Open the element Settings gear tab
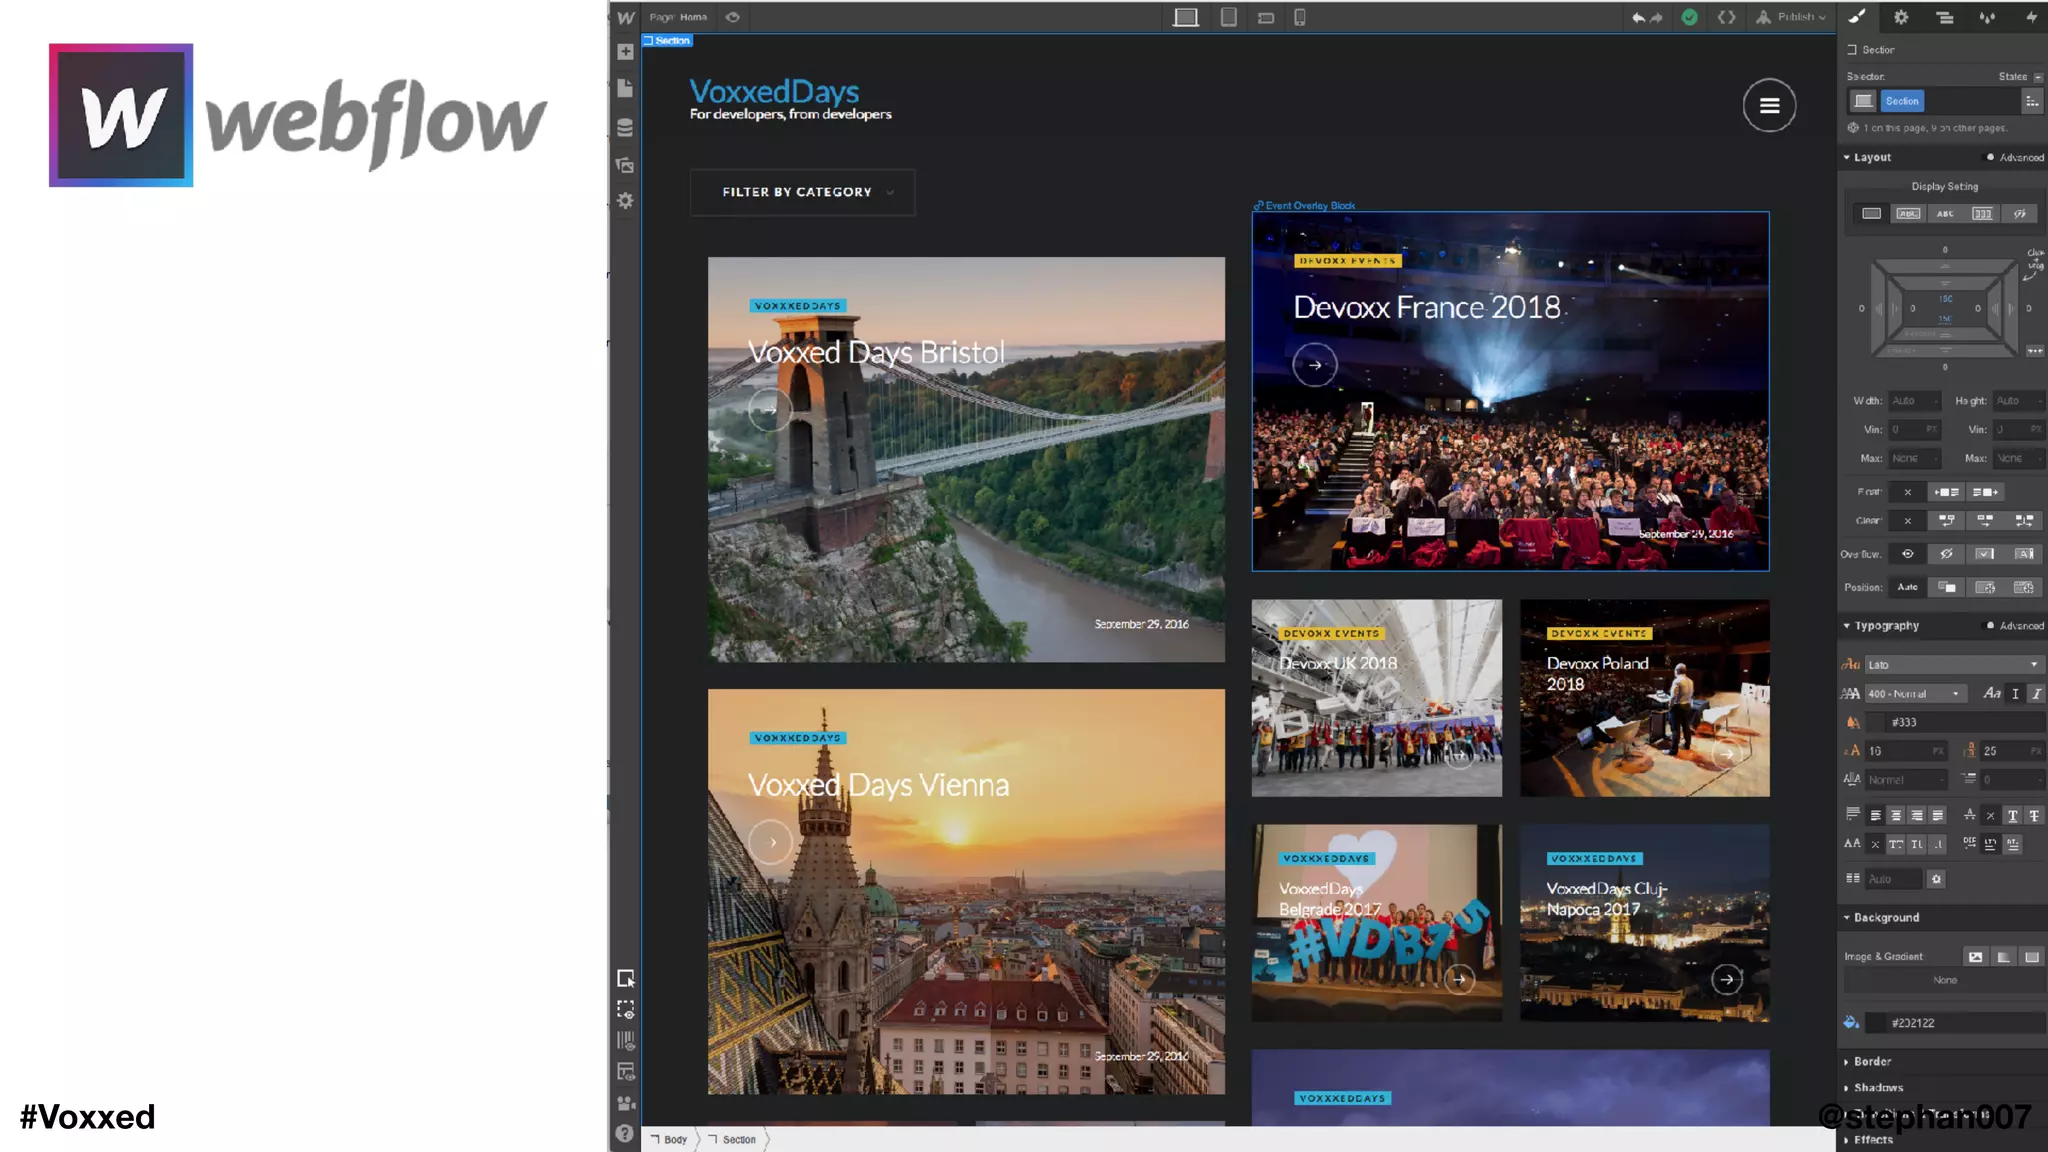The height and width of the screenshot is (1152, 2048). tap(1900, 17)
